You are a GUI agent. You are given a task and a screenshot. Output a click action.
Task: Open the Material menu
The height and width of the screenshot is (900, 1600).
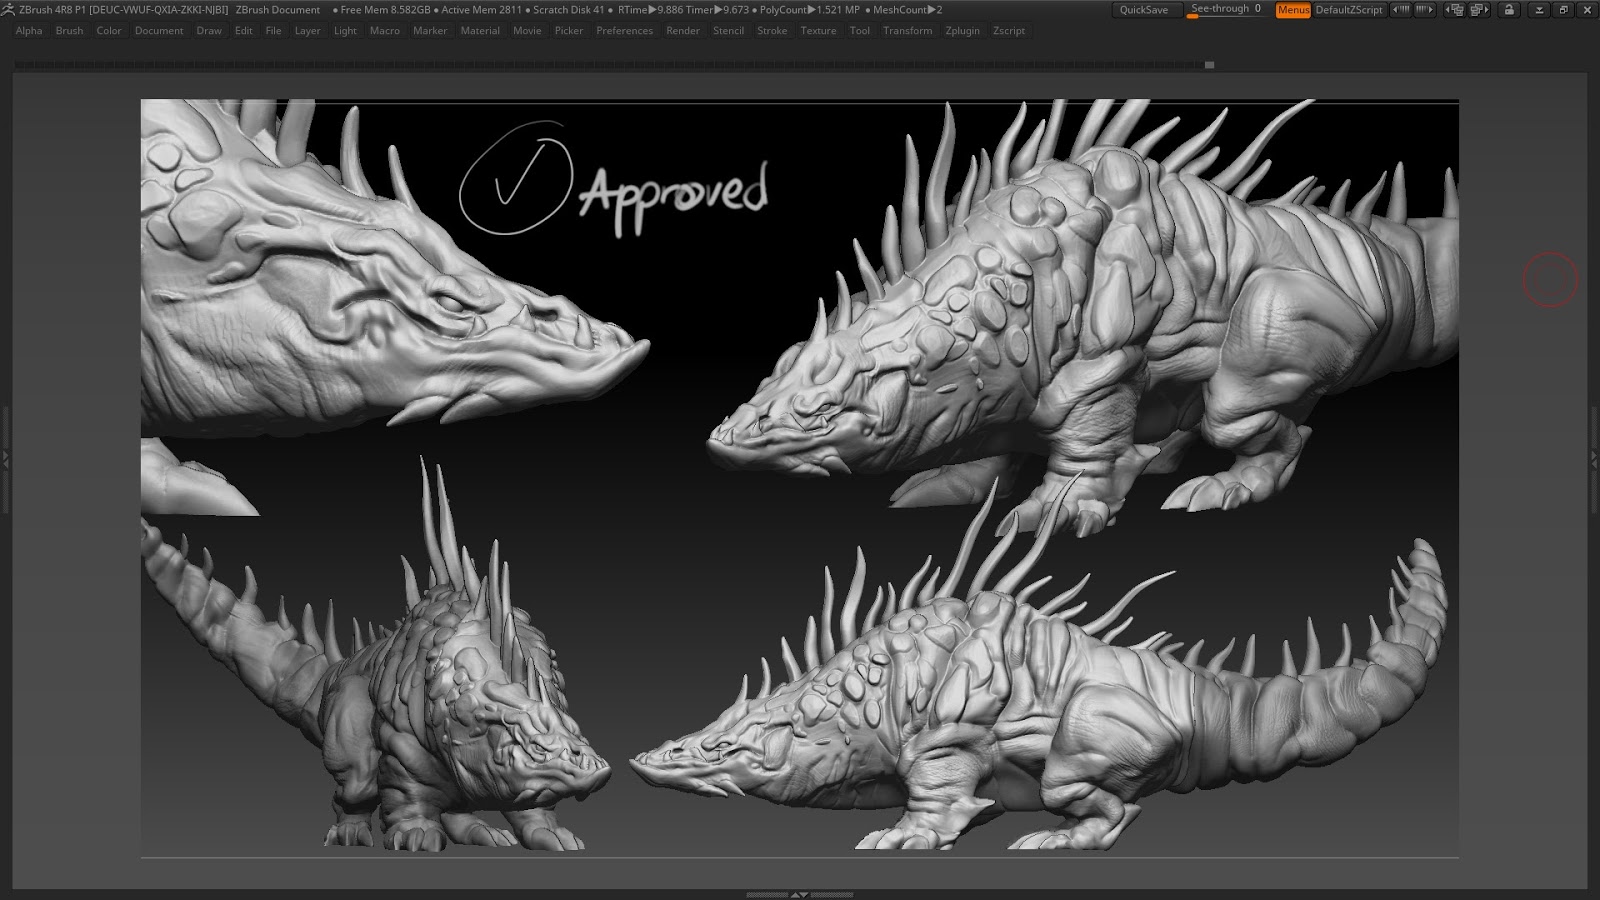tap(480, 31)
